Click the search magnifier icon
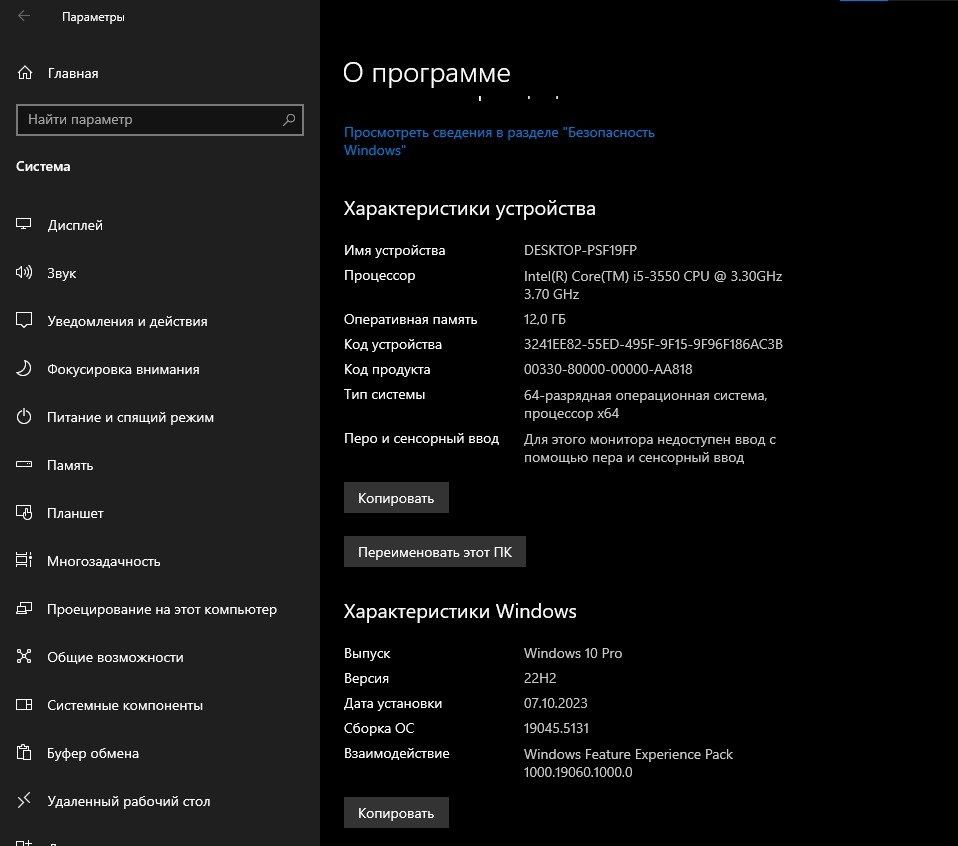Image resolution: width=958 pixels, height=846 pixels. click(x=289, y=120)
